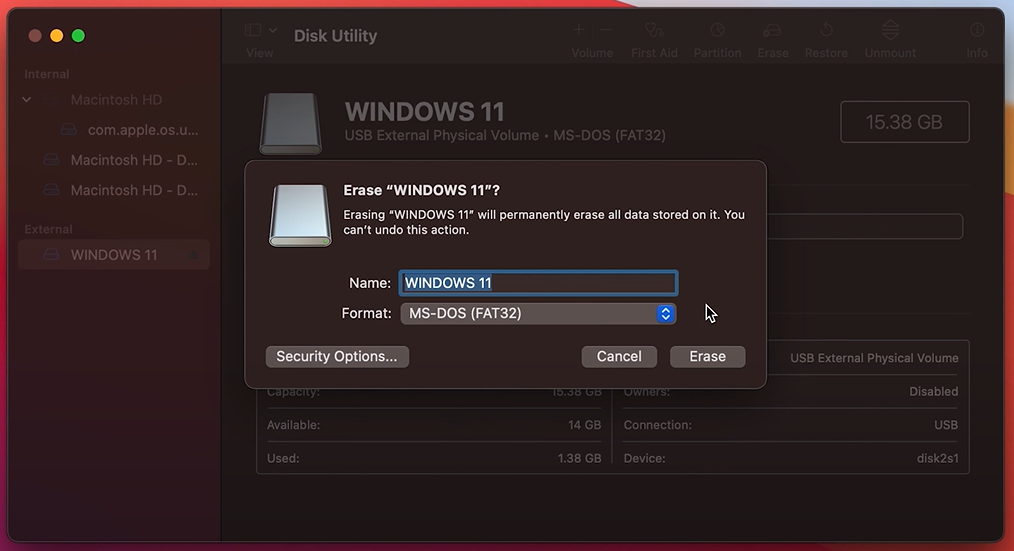The height and width of the screenshot is (551, 1014).
Task: Select Macintosh HD in the sidebar
Action: coord(114,100)
